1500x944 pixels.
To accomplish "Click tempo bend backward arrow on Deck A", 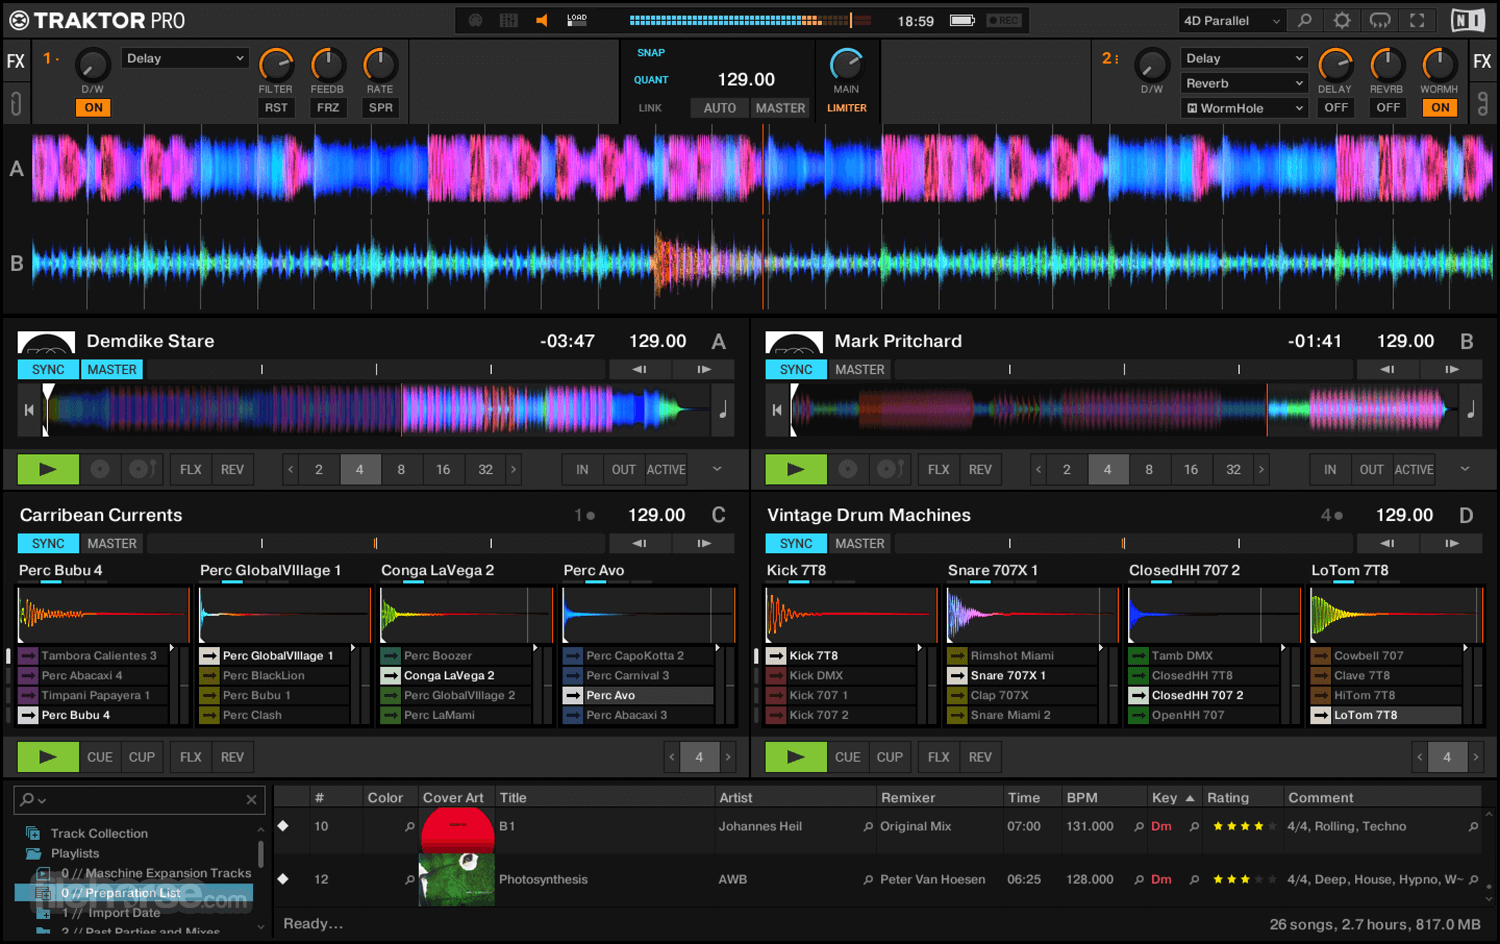I will coord(639,369).
